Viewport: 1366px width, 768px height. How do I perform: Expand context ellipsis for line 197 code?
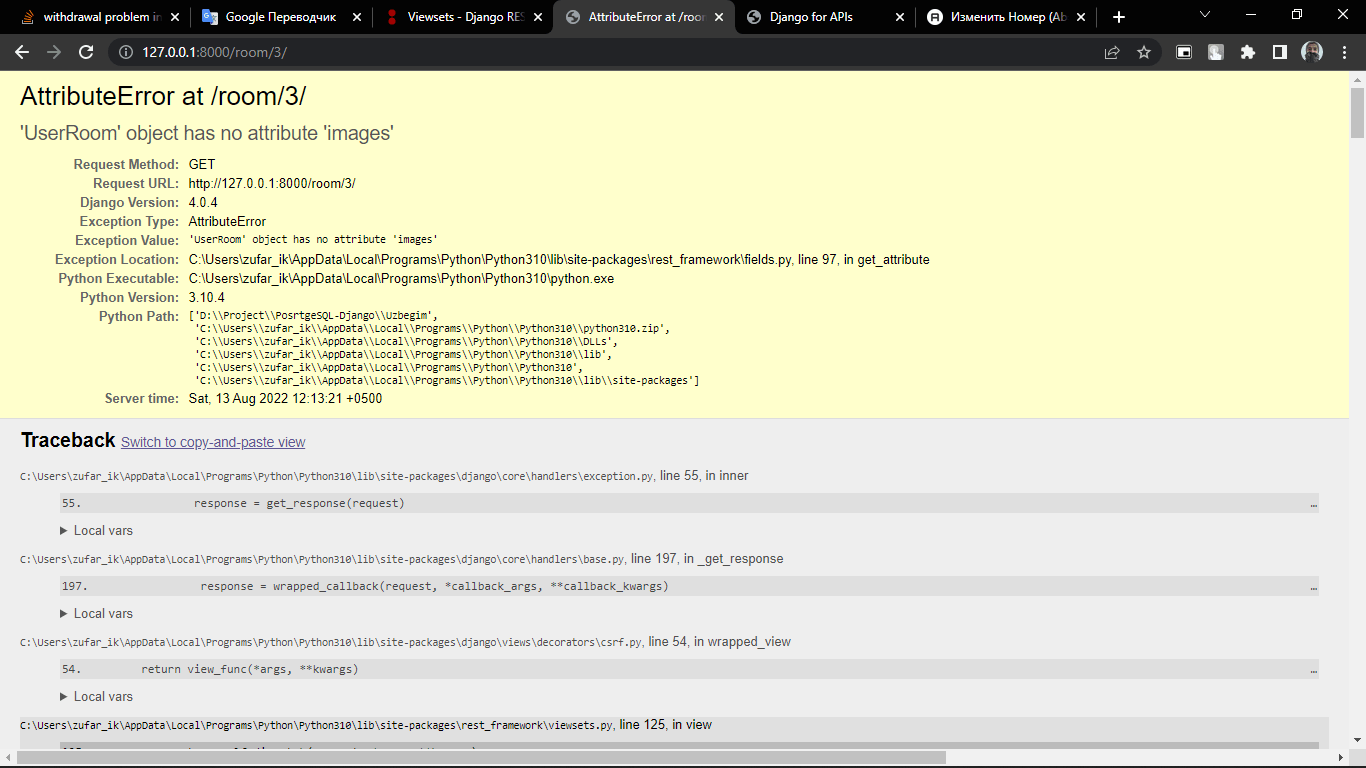[x=1313, y=587]
